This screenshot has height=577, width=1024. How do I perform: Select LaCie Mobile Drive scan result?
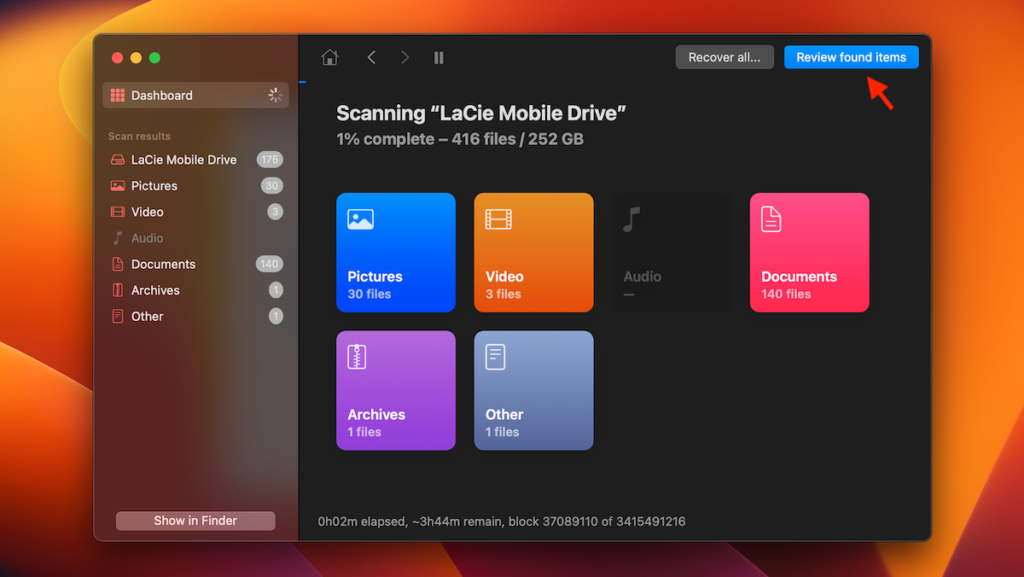tap(184, 160)
